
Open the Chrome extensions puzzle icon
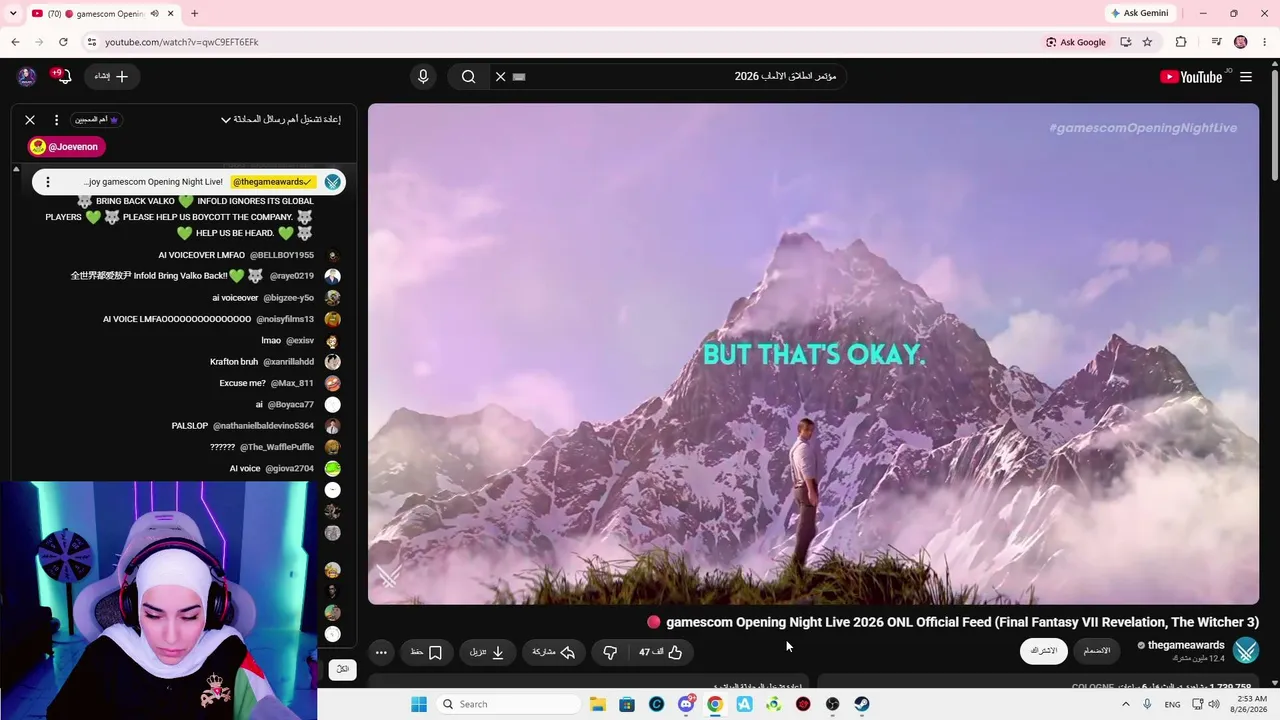[1181, 42]
